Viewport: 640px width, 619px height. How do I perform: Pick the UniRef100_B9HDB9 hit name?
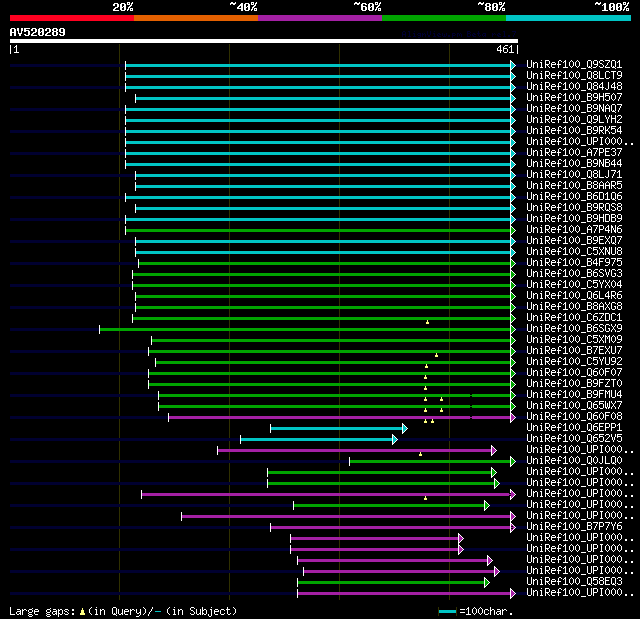(574, 219)
